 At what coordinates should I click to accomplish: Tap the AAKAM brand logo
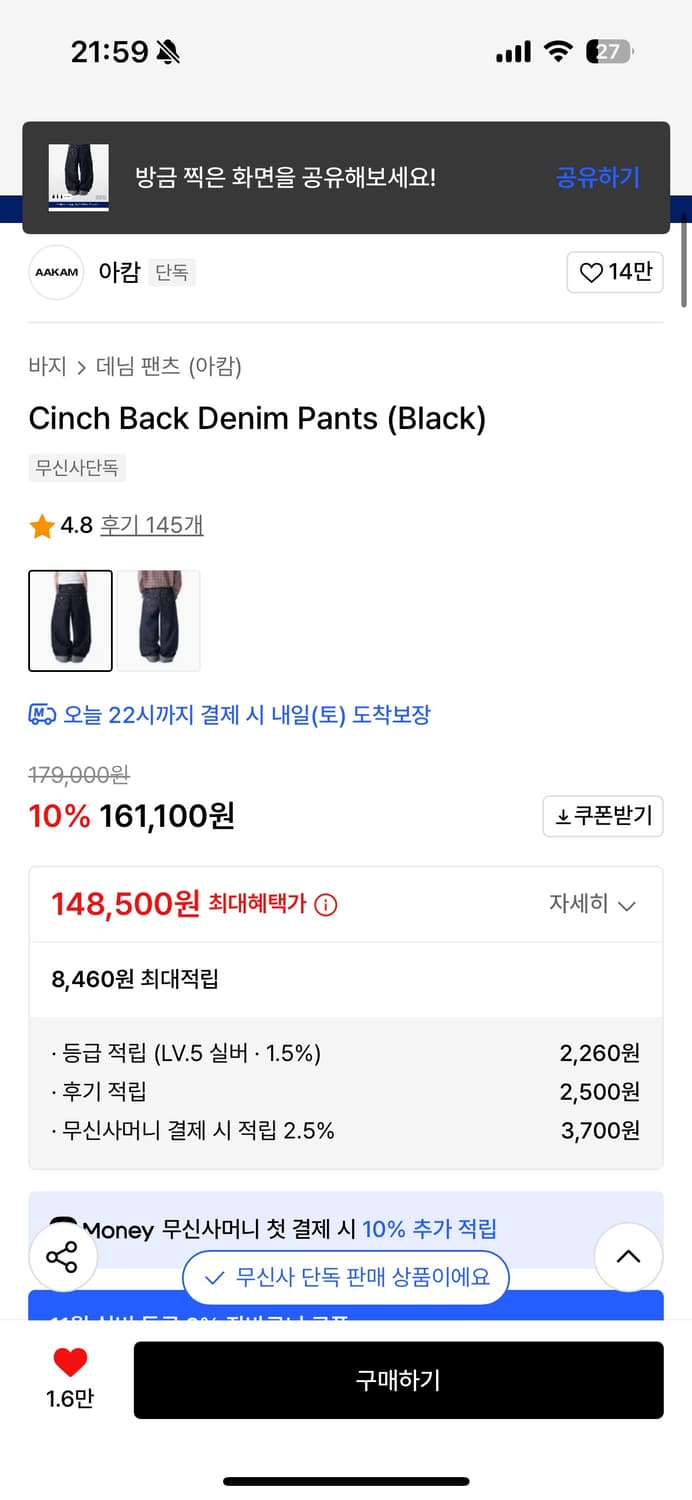coord(56,272)
